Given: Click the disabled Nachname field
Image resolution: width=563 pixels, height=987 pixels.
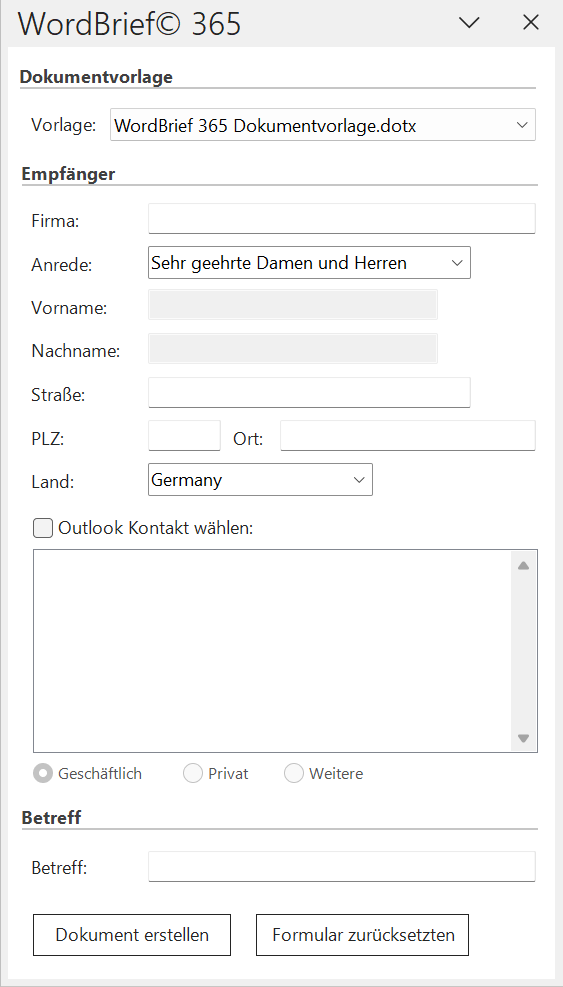Looking at the screenshot, I should point(293,349).
